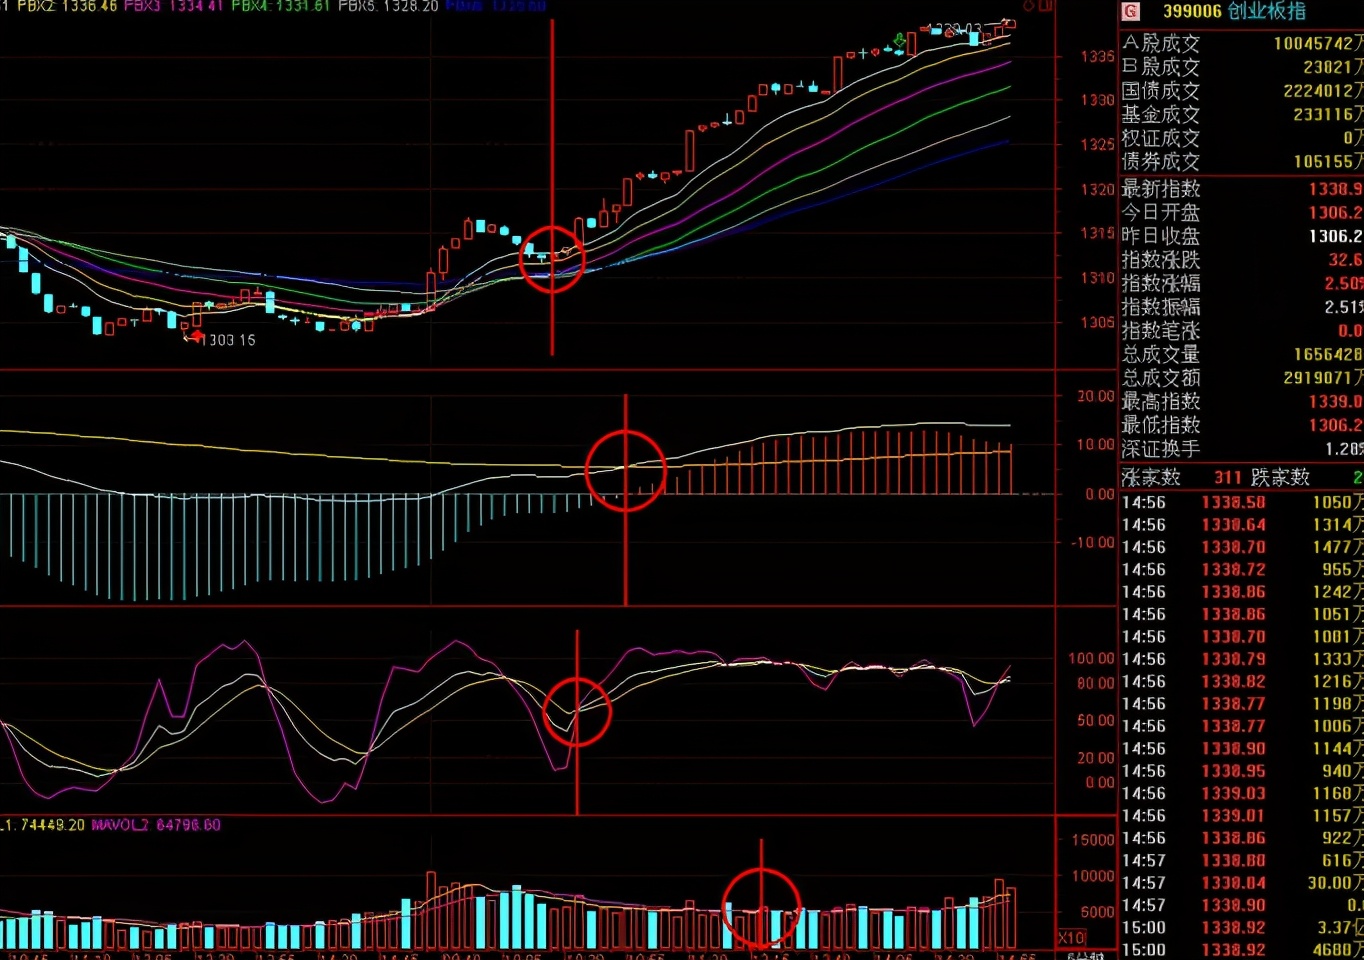This screenshot has width=1364, height=960.
Task: Click the G logo icon beside 399006
Action: (1131, 12)
